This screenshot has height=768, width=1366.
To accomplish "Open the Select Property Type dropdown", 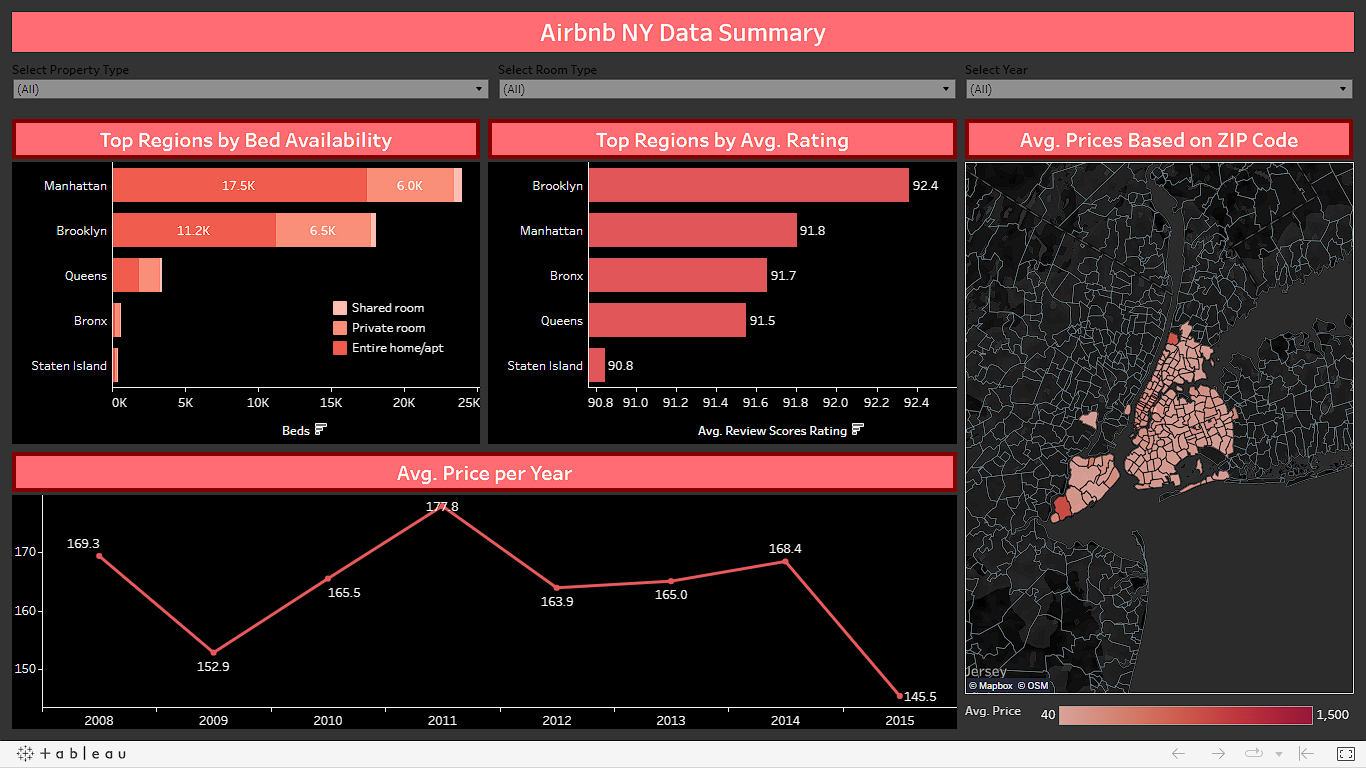I will point(250,89).
